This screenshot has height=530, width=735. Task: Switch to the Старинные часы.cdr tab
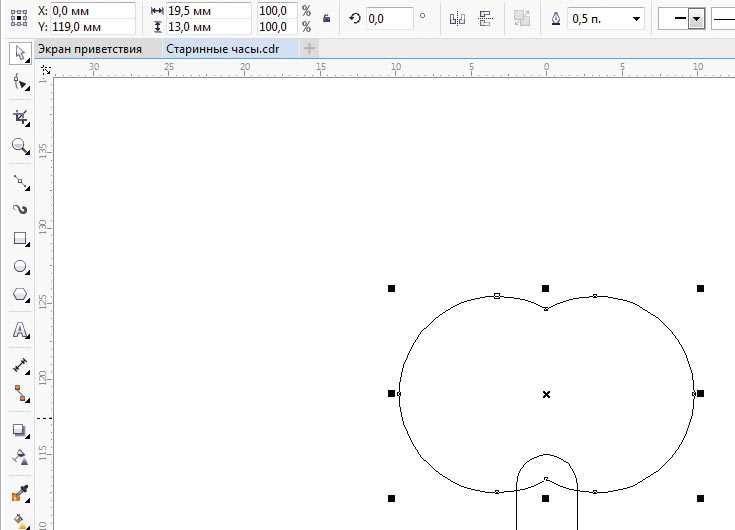point(222,49)
